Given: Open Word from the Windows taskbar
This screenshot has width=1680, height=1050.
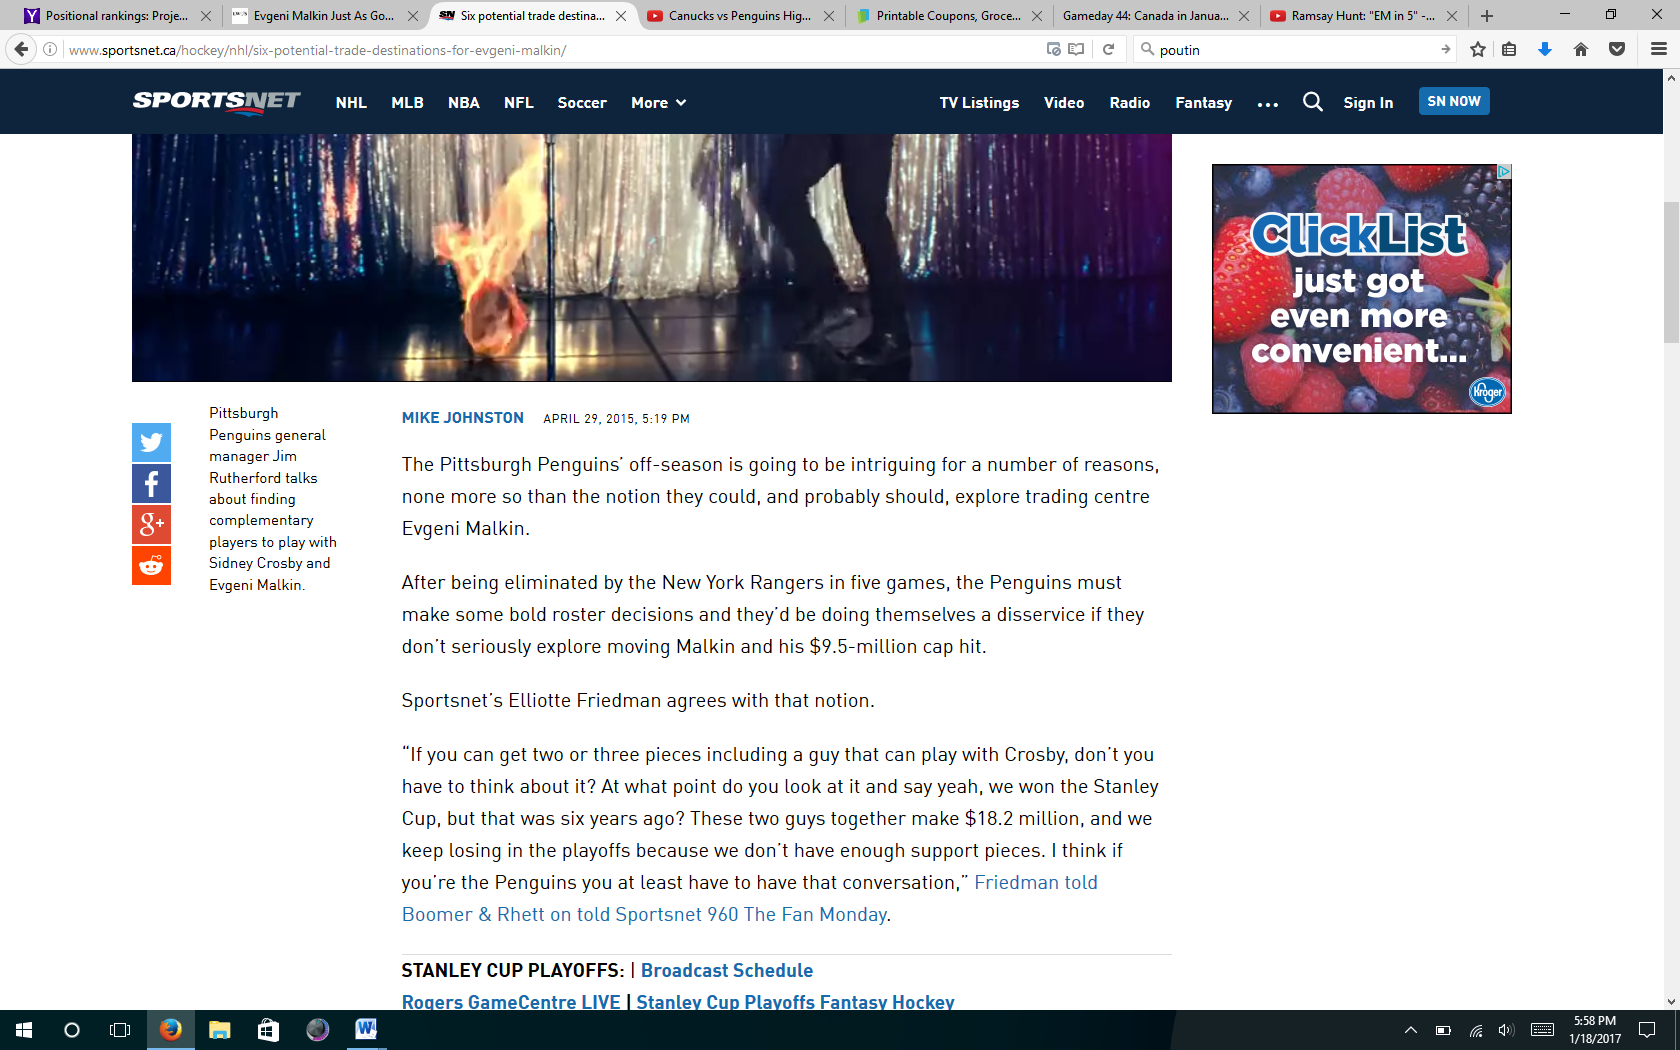Looking at the screenshot, I should [x=366, y=1029].
